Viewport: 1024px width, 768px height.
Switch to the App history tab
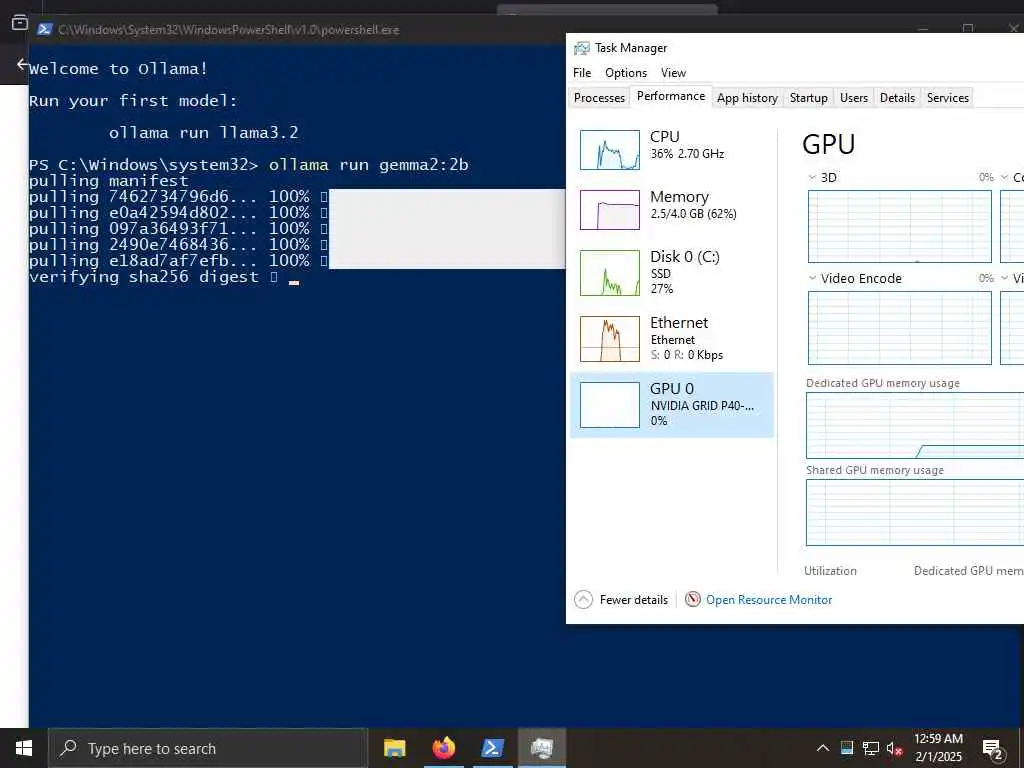747,97
